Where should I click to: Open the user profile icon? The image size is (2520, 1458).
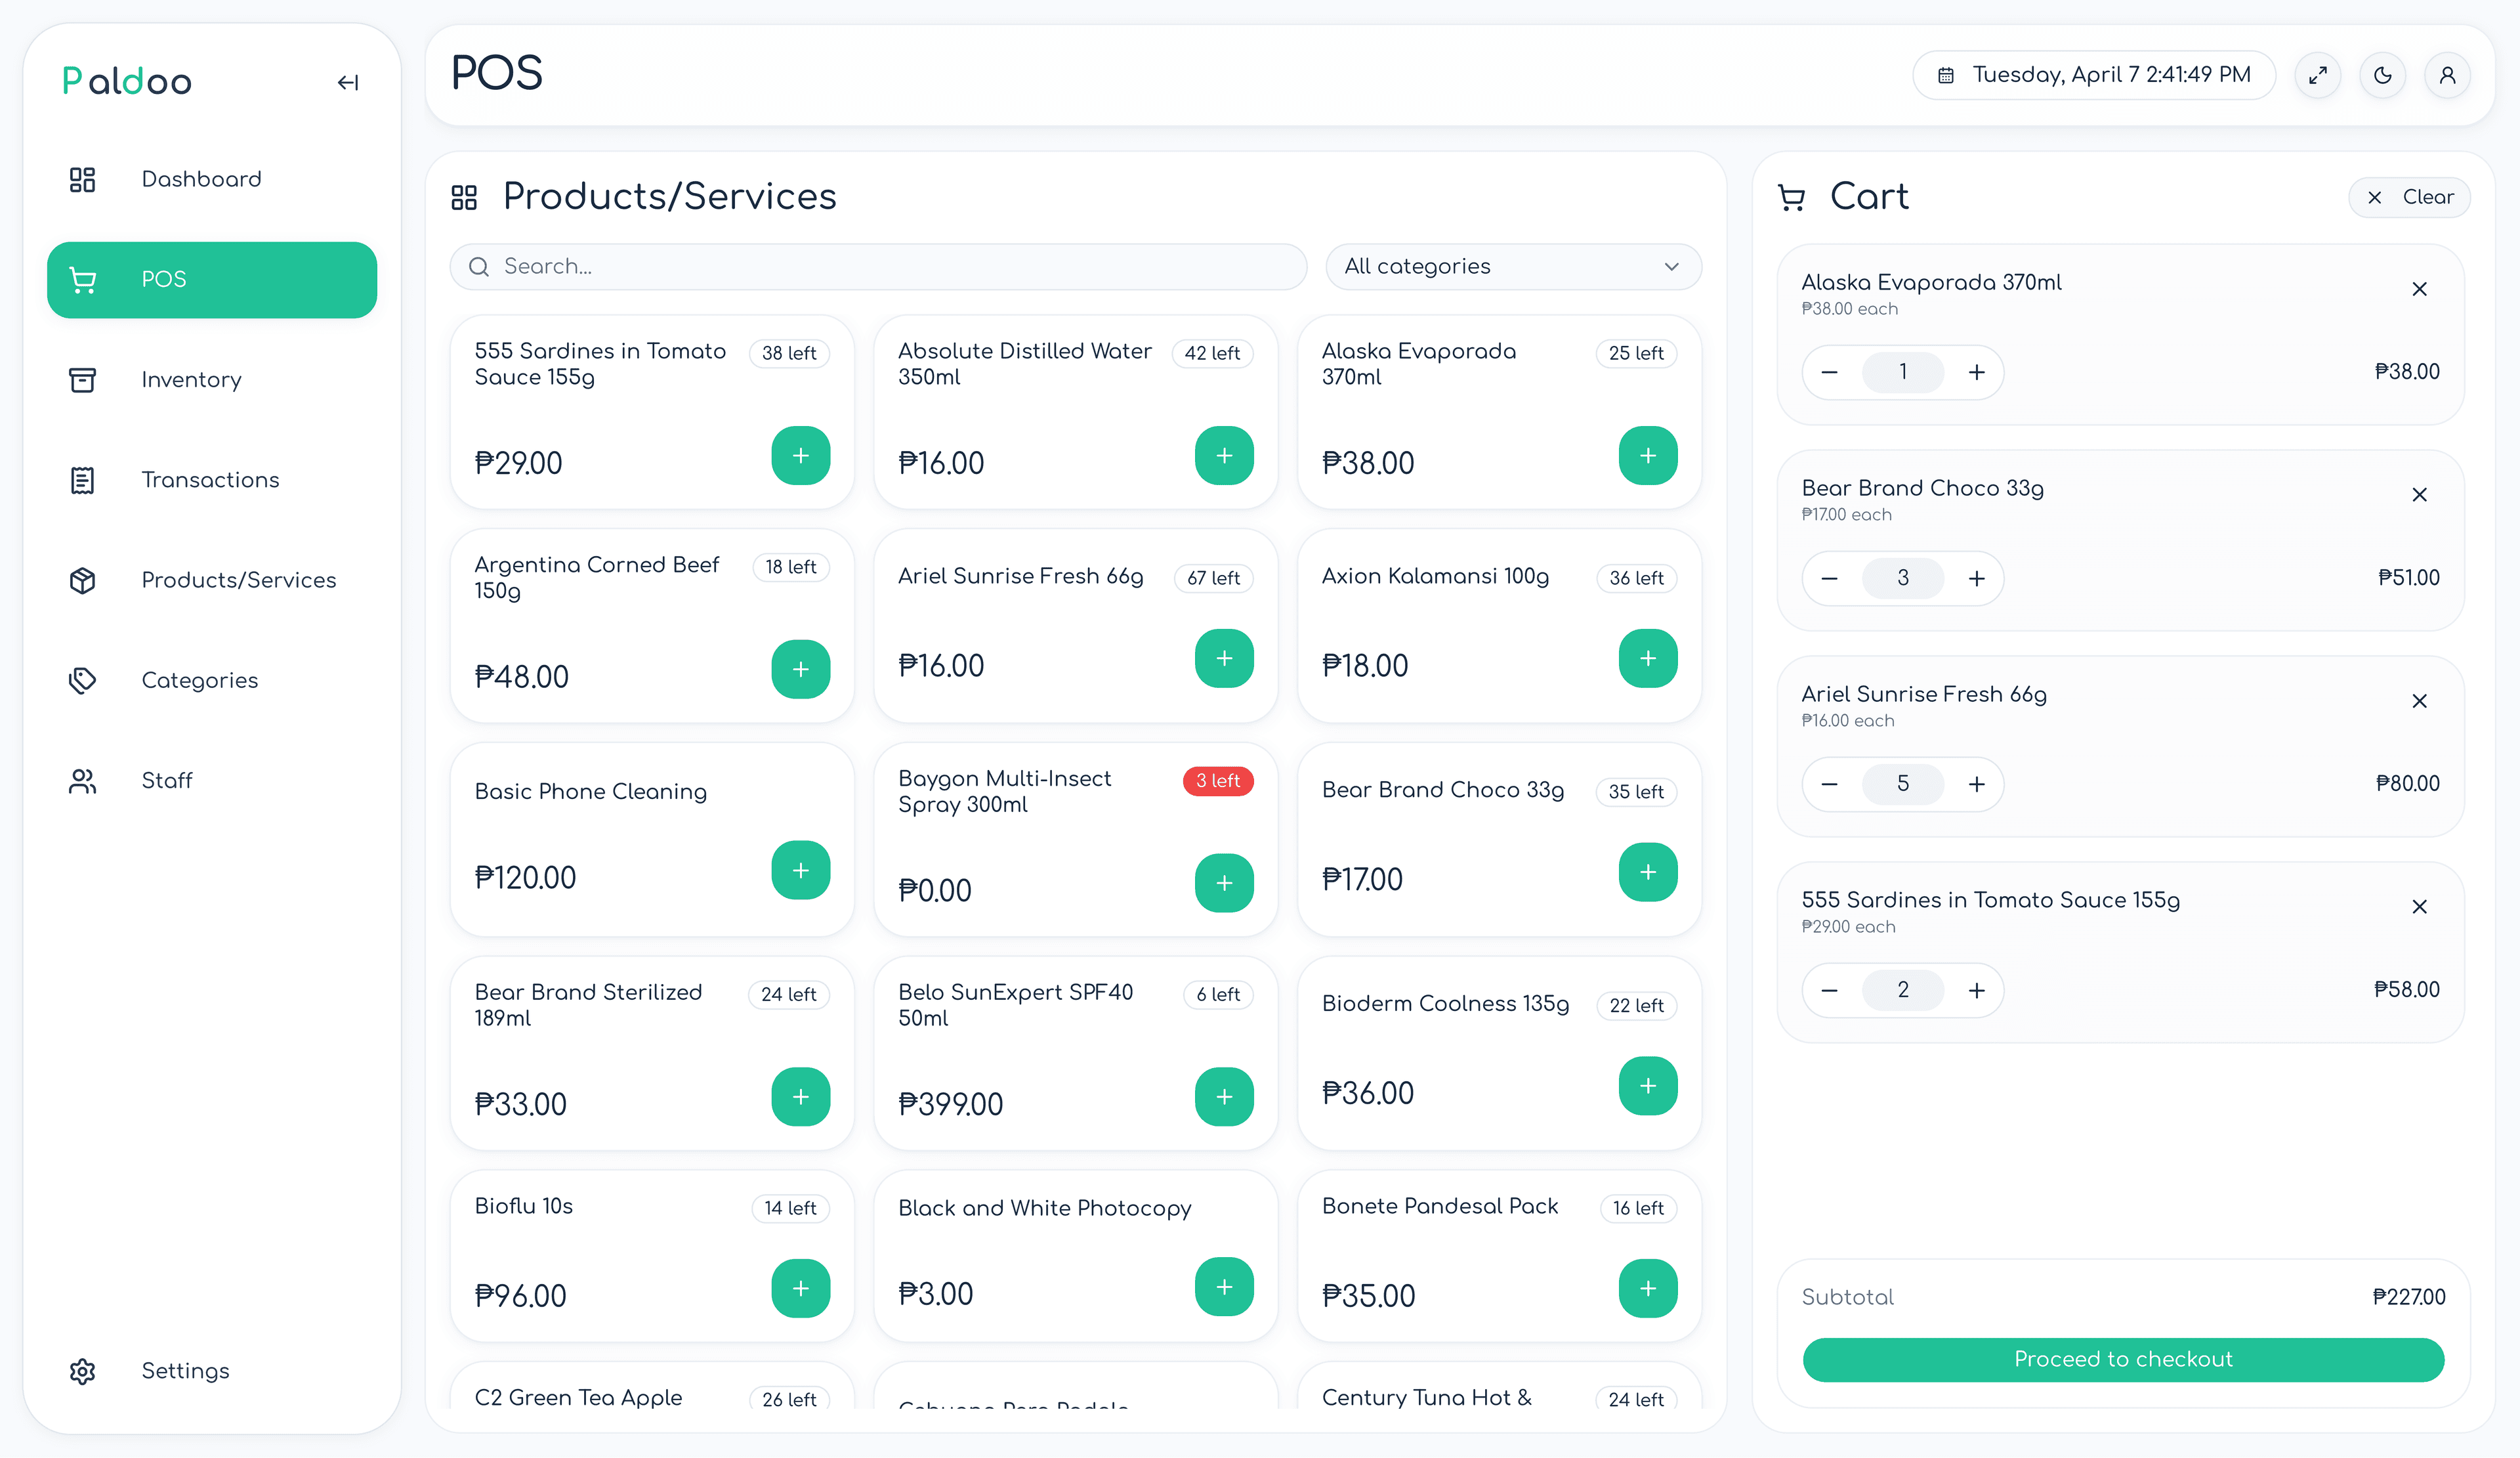(x=2447, y=75)
